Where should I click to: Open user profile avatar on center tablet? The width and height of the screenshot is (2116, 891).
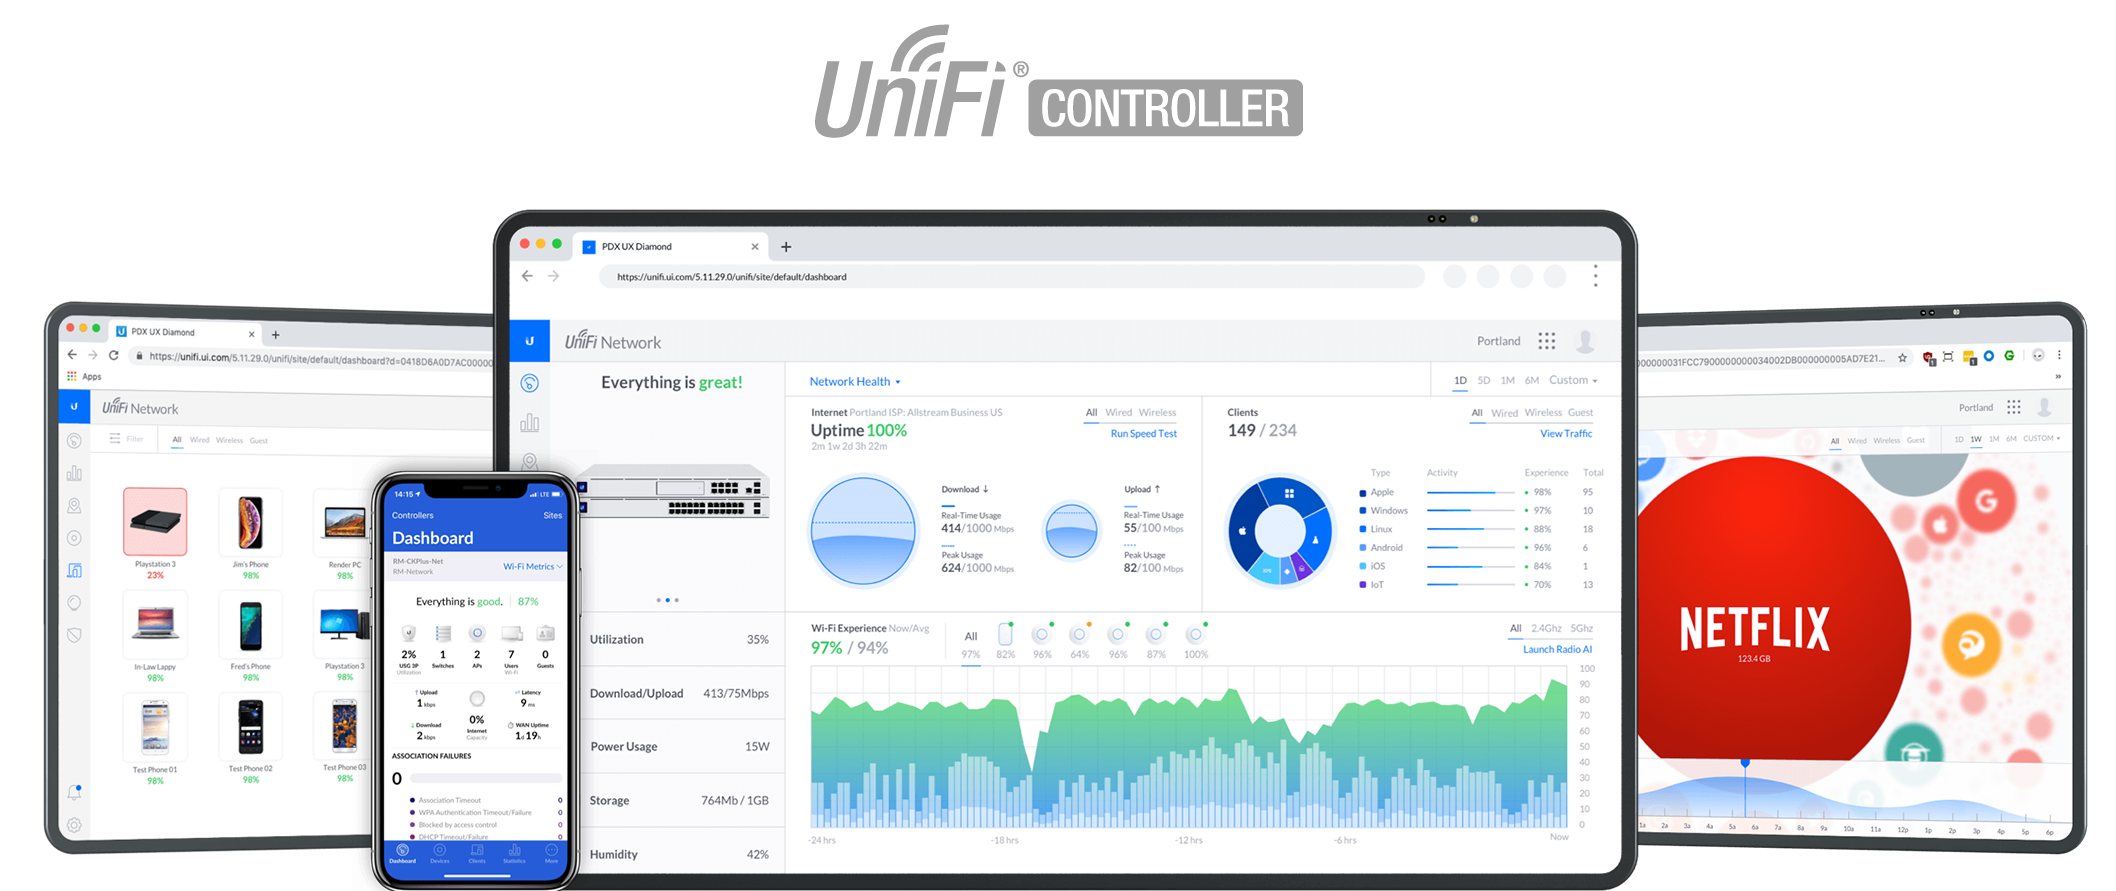pos(1585,341)
